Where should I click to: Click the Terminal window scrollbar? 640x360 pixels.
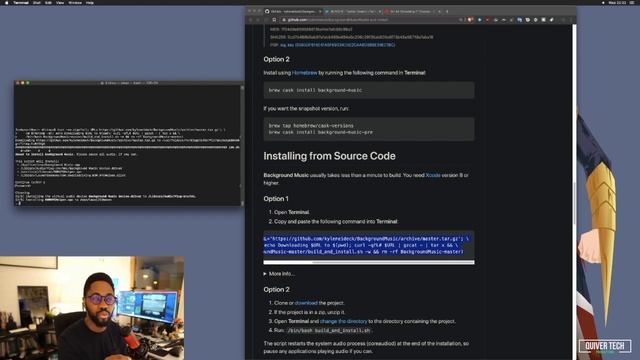[242, 145]
